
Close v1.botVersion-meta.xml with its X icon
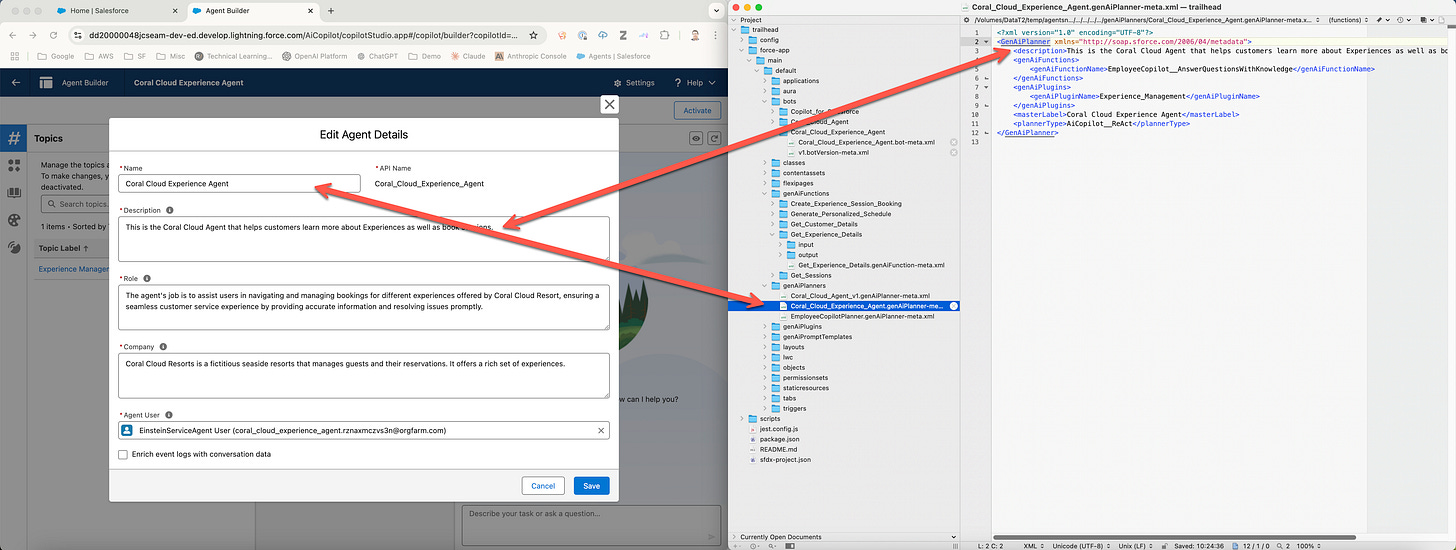pos(953,152)
